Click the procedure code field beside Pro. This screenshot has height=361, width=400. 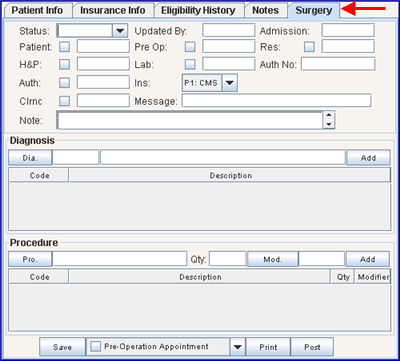tap(120, 259)
